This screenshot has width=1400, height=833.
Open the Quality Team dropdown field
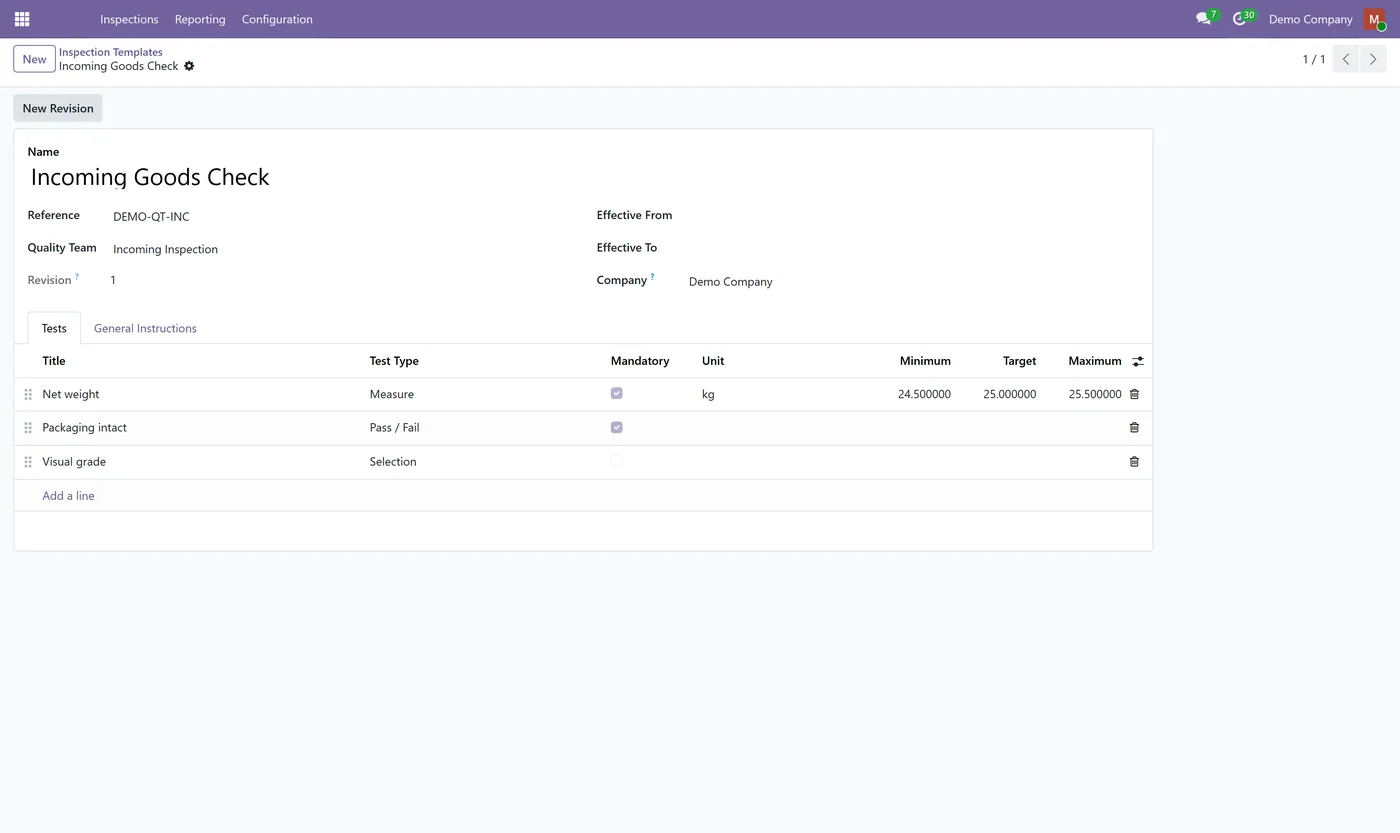pos(340,249)
